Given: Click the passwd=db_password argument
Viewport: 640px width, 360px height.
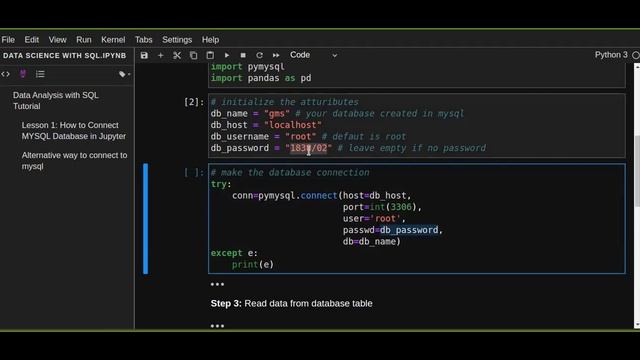Looking at the screenshot, I should point(393,230).
